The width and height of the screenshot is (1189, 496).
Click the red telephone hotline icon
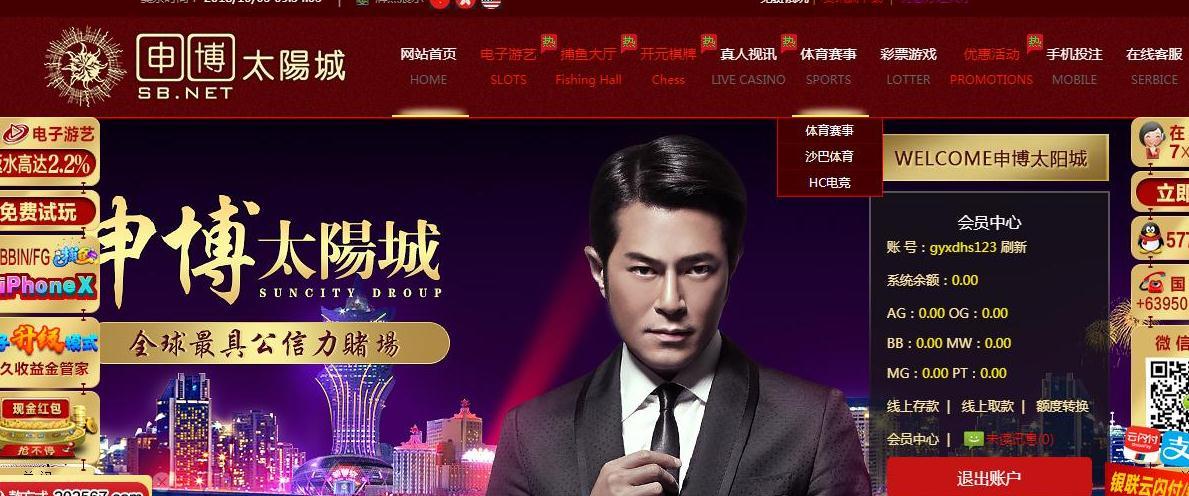(1150, 284)
